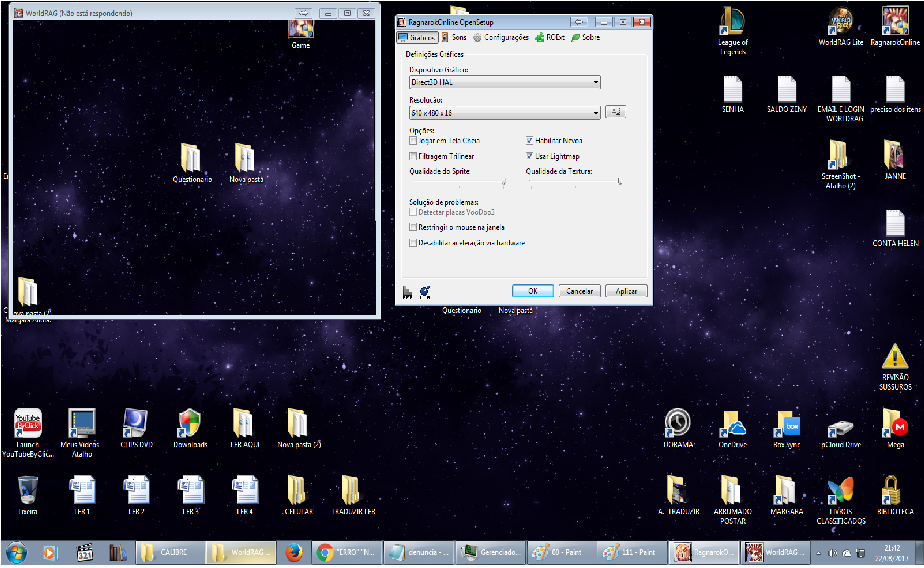Screen dimensions: 924x568
Task: Open the MARGARA folder
Action: click(787, 495)
